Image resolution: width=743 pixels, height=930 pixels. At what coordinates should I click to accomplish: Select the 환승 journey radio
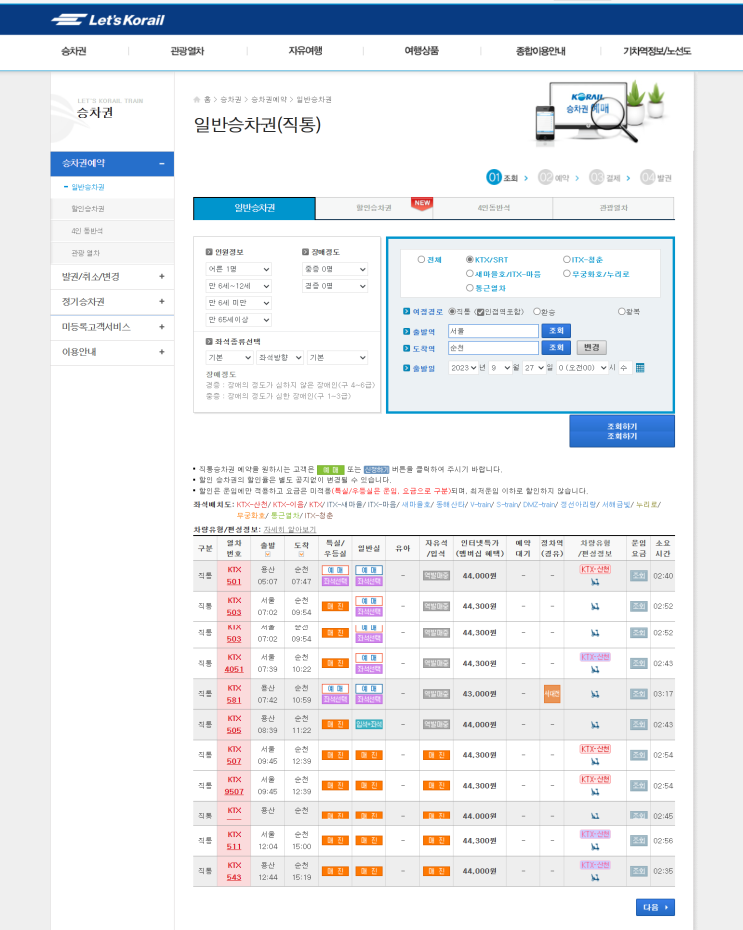[x=537, y=312]
